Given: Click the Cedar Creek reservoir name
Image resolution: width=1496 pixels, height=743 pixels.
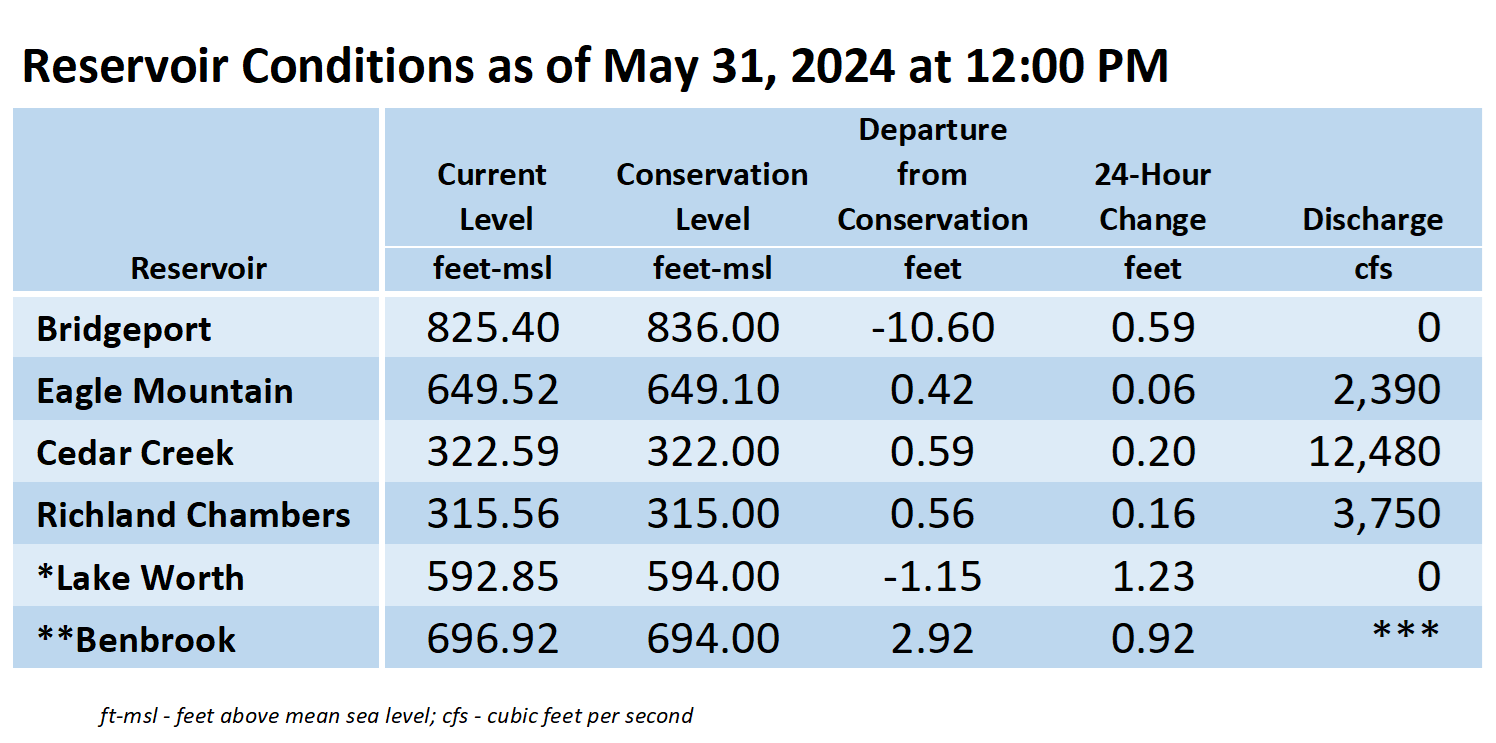Looking at the screenshot, I should coord(135,453).
